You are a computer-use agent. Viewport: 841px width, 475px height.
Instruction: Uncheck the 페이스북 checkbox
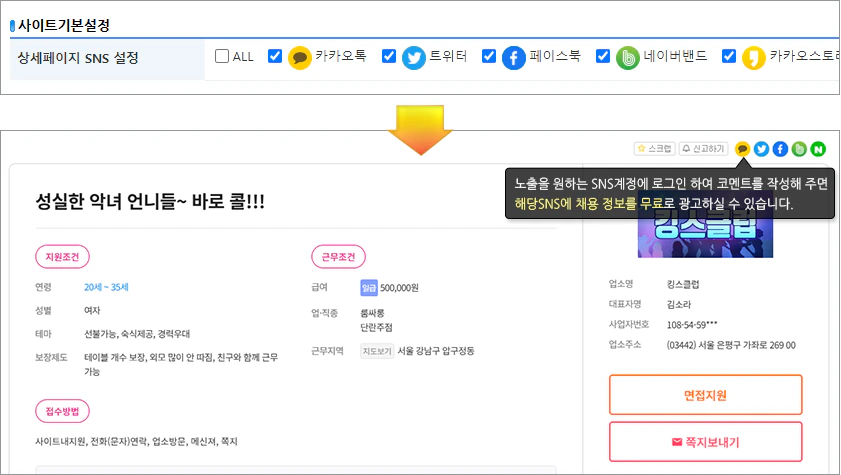(489, 56)
